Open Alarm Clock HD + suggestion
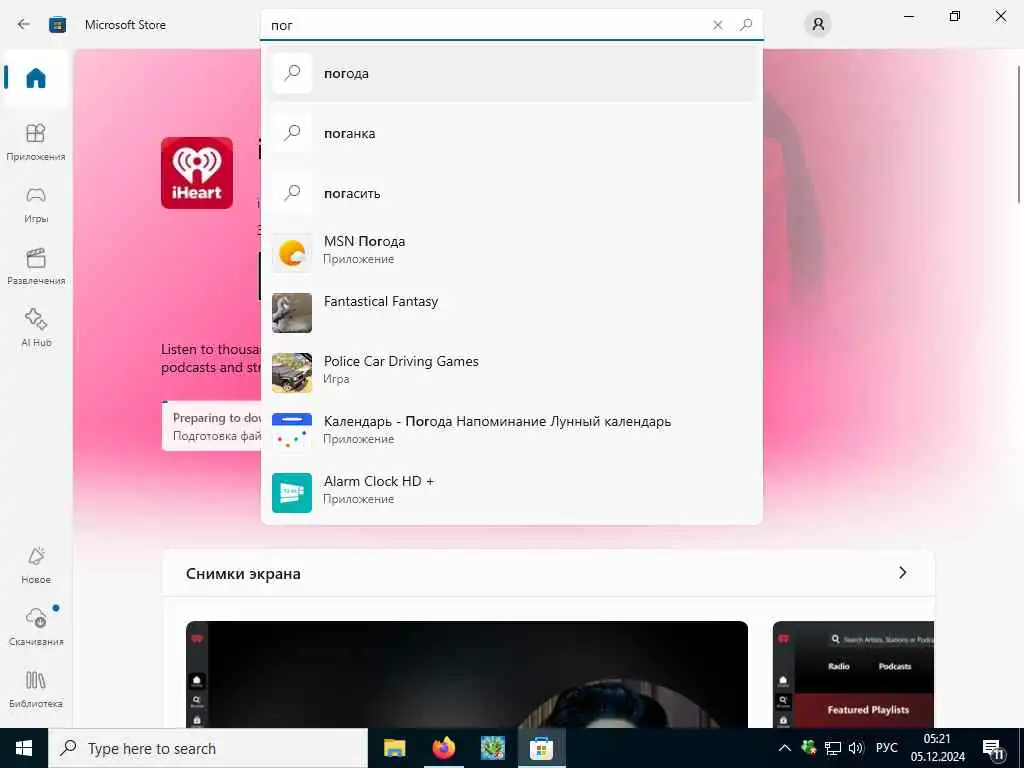Screen dimensions: 1024x768 (x=511, y=492)
